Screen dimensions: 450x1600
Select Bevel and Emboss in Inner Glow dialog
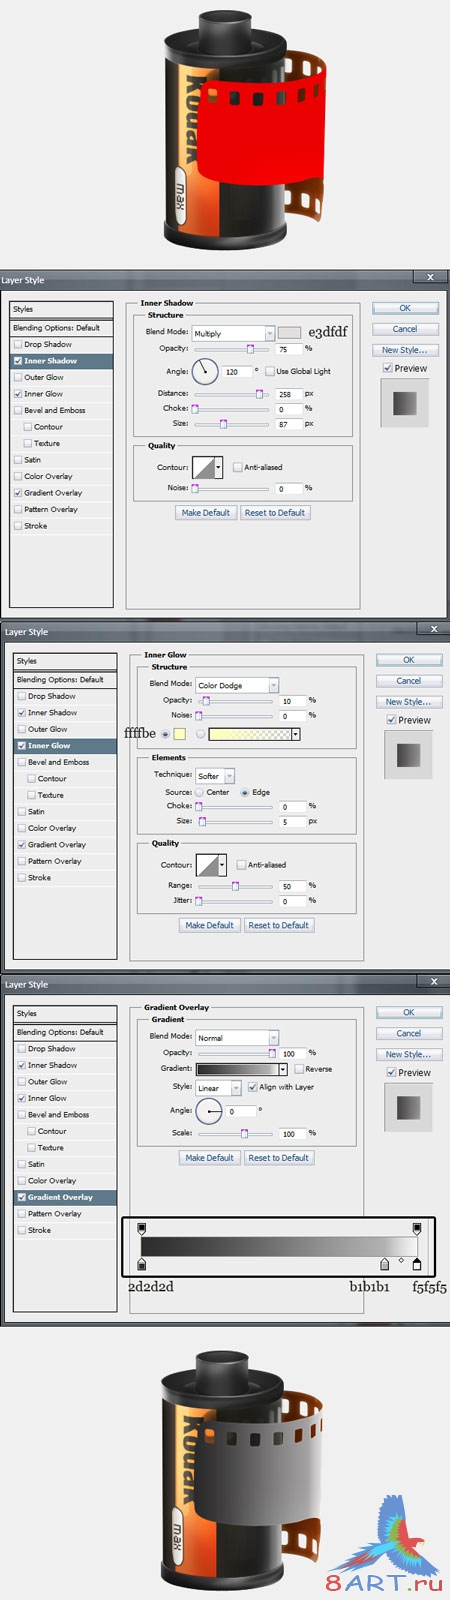click(x=66, y=762)
